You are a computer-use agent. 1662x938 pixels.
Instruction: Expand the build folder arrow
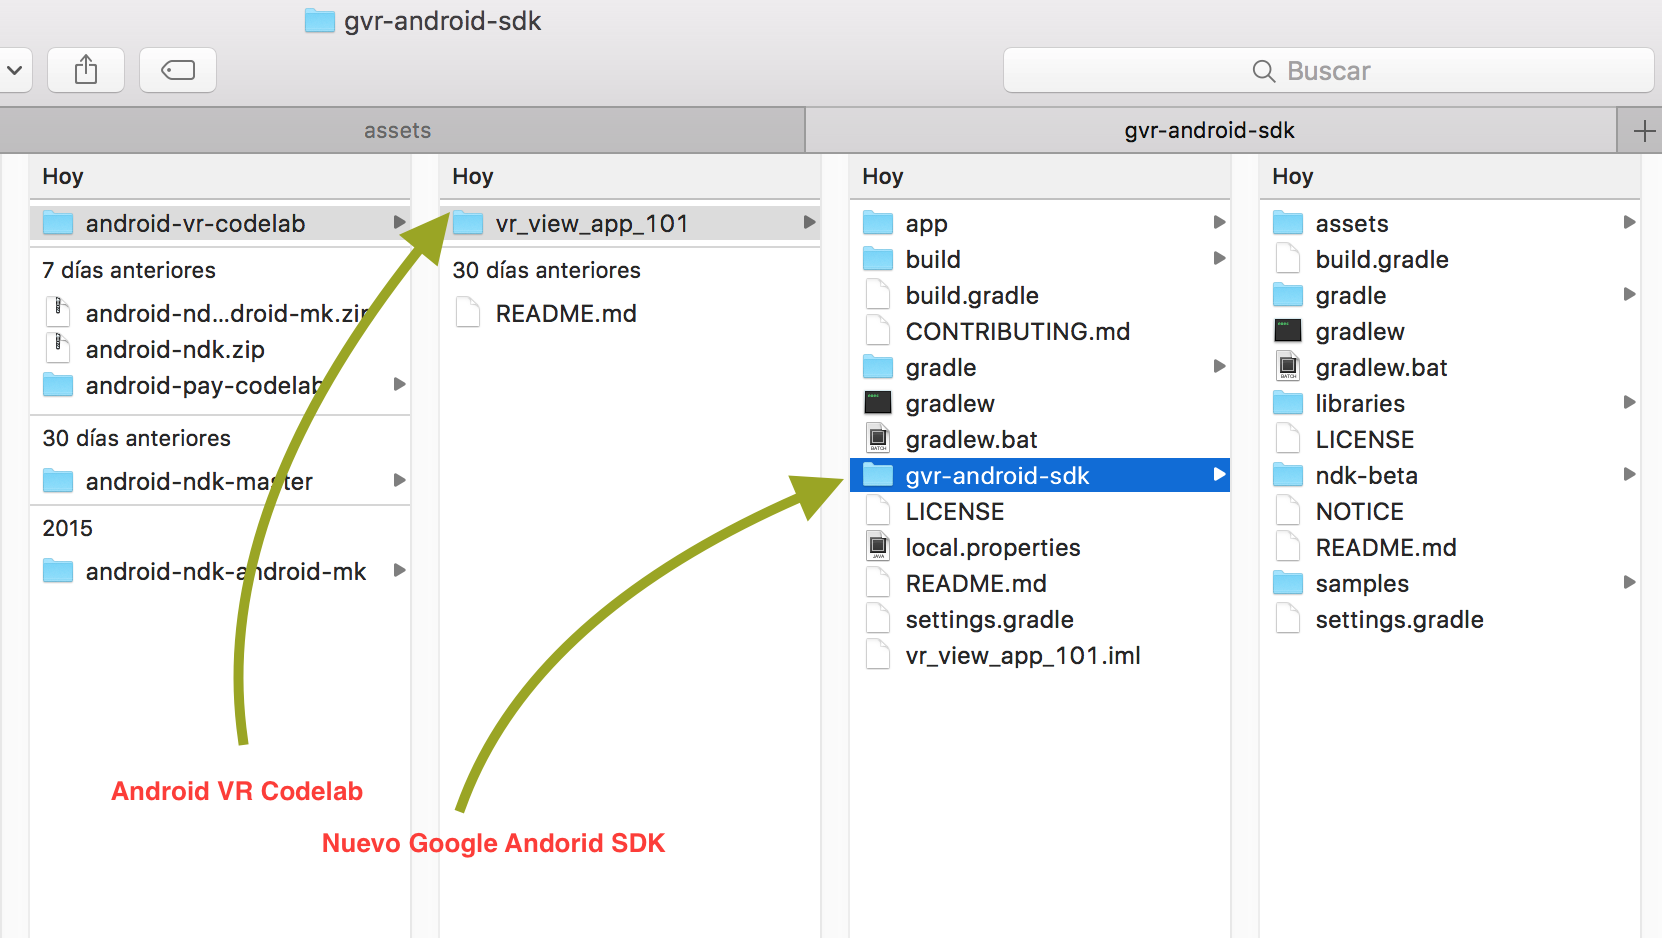1219,258
